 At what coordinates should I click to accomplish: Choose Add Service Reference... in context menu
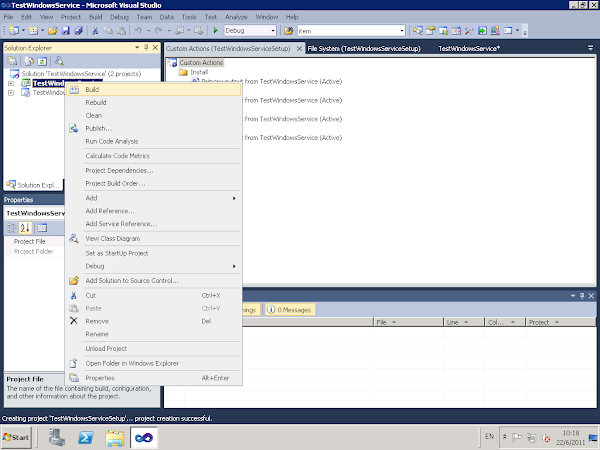coord(154,224)
